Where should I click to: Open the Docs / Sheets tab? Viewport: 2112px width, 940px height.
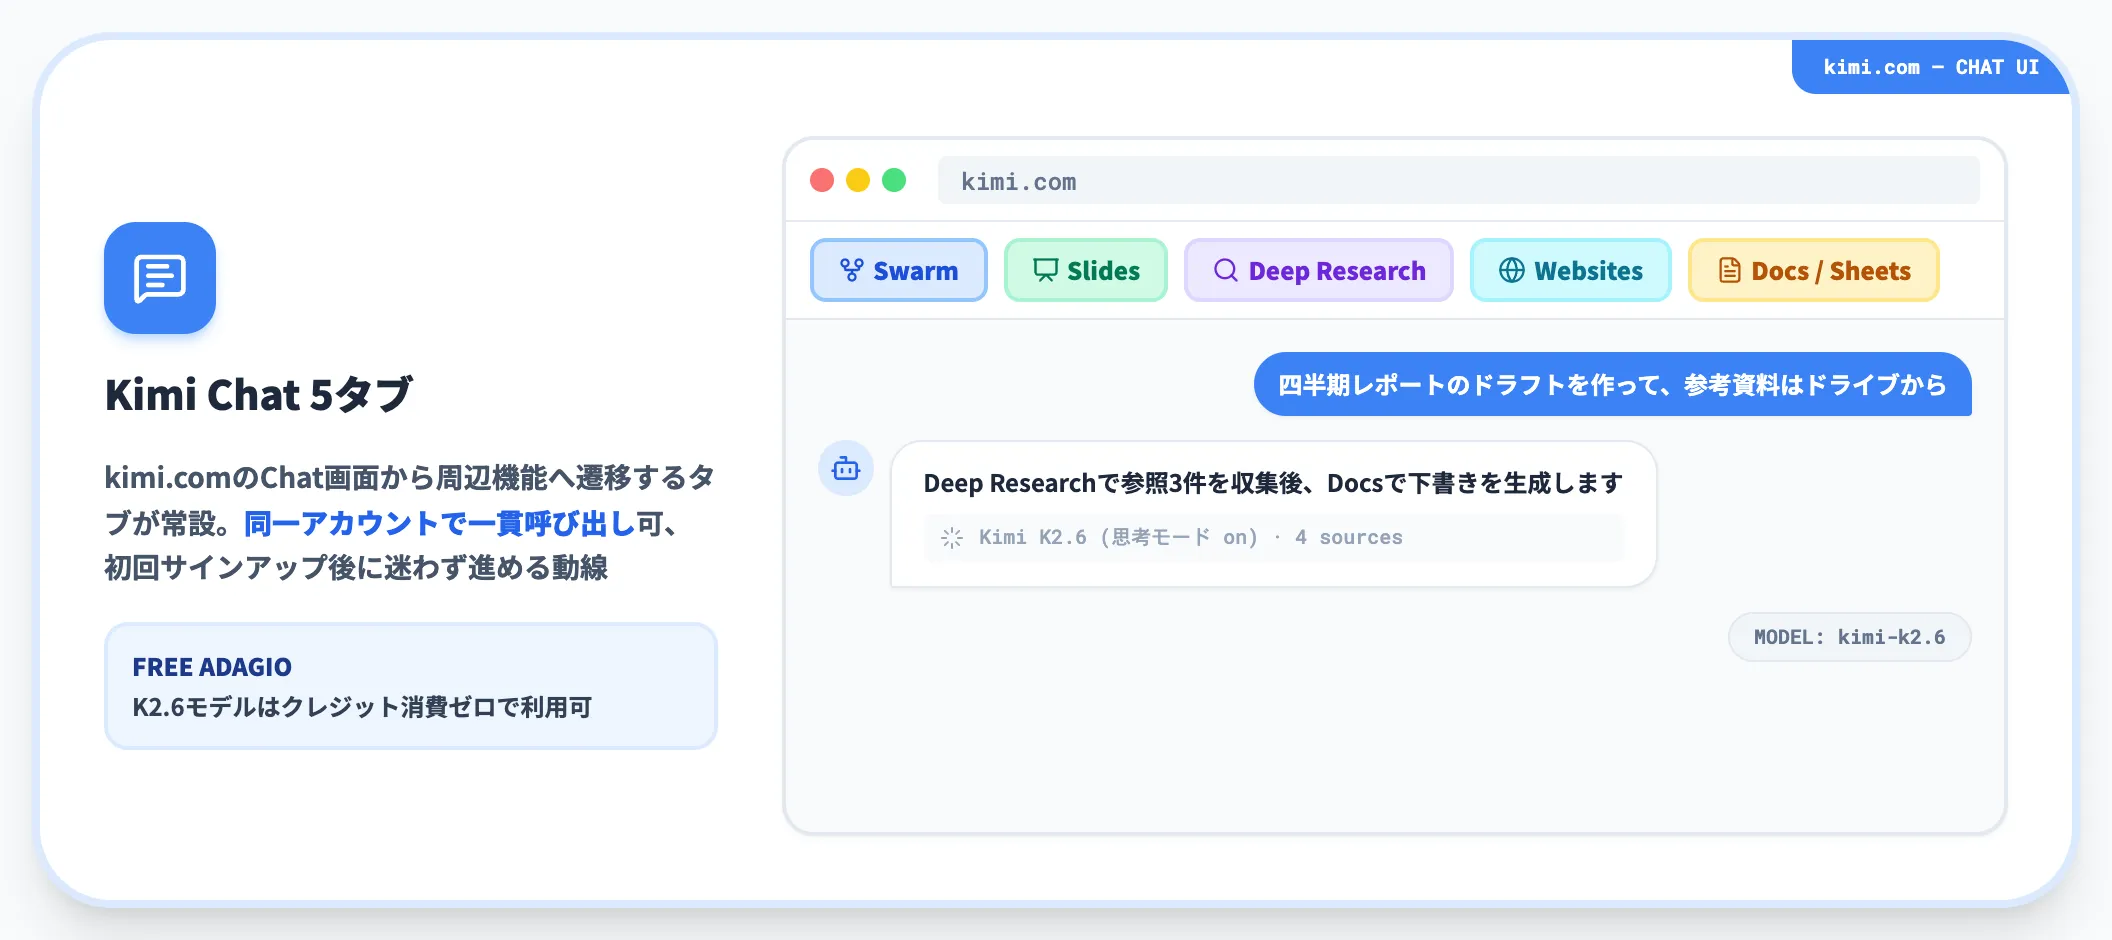click(1813, 270)
